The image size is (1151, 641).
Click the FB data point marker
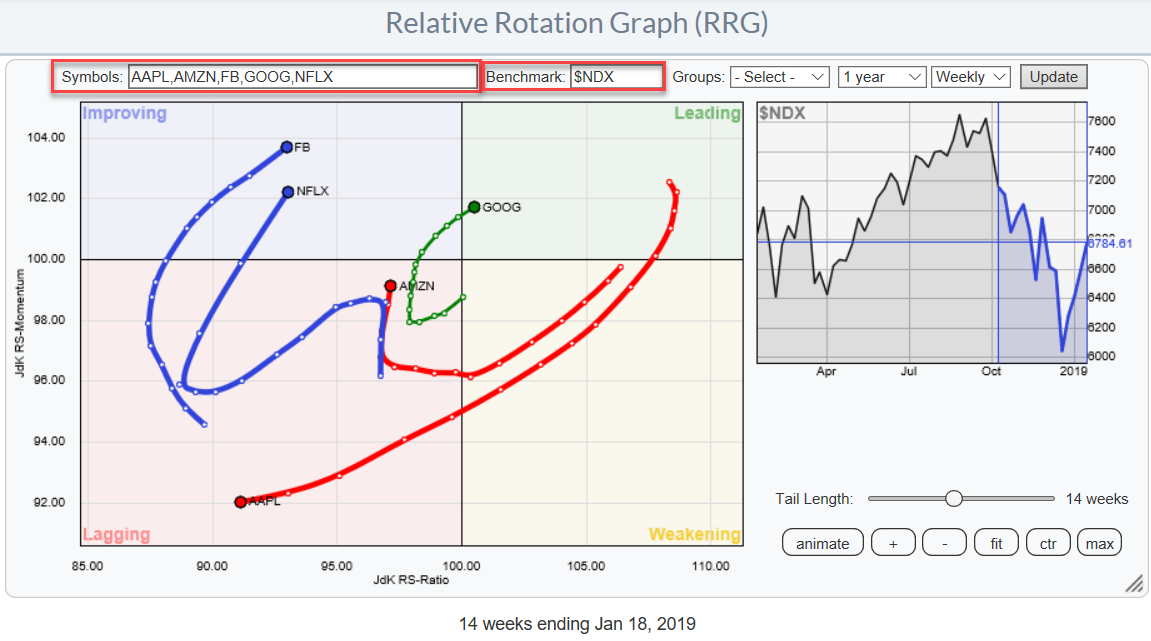(287, 148)
